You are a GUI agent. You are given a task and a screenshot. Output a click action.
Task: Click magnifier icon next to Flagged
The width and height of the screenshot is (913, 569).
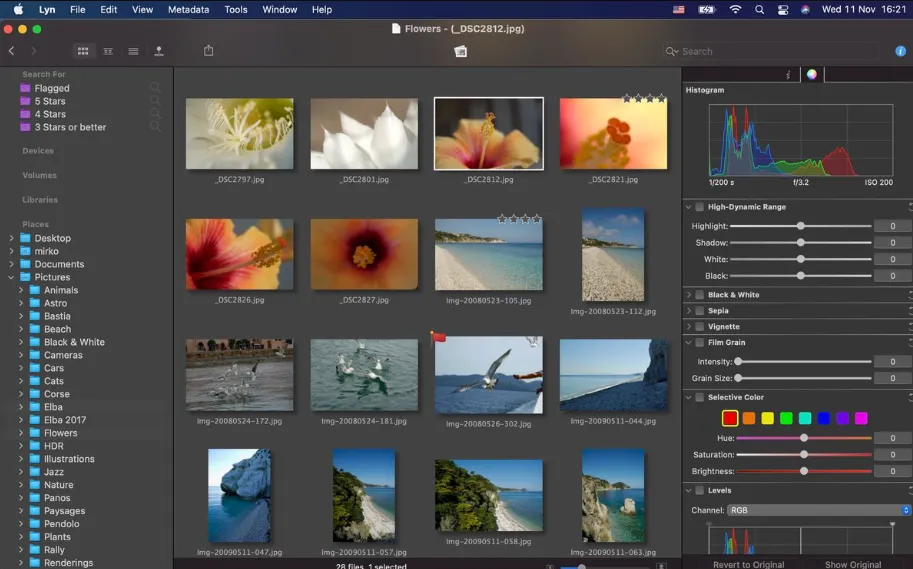coord(155,87)
